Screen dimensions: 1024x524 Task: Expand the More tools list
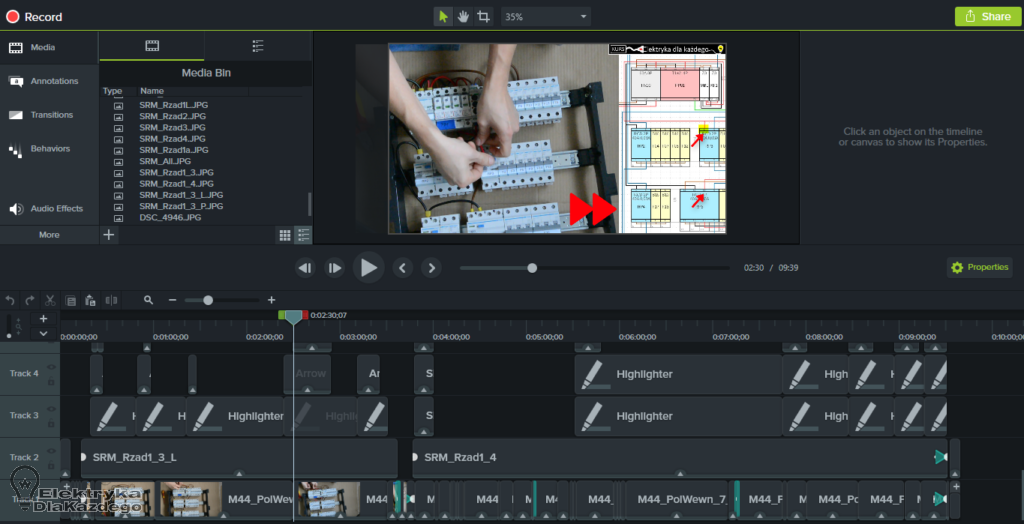click(49, 235)
